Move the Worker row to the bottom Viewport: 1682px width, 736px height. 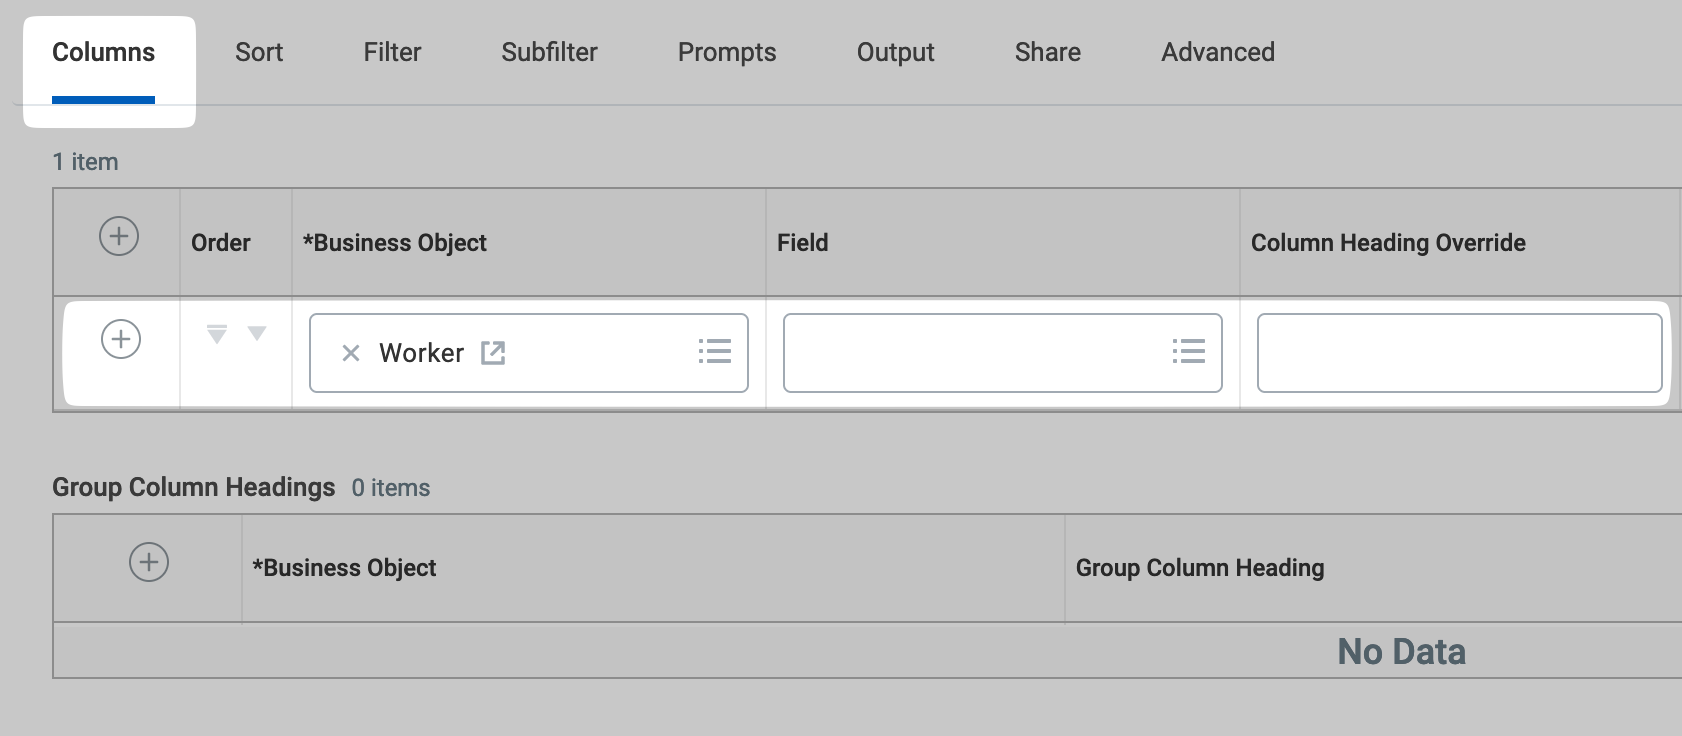(217, 334)
